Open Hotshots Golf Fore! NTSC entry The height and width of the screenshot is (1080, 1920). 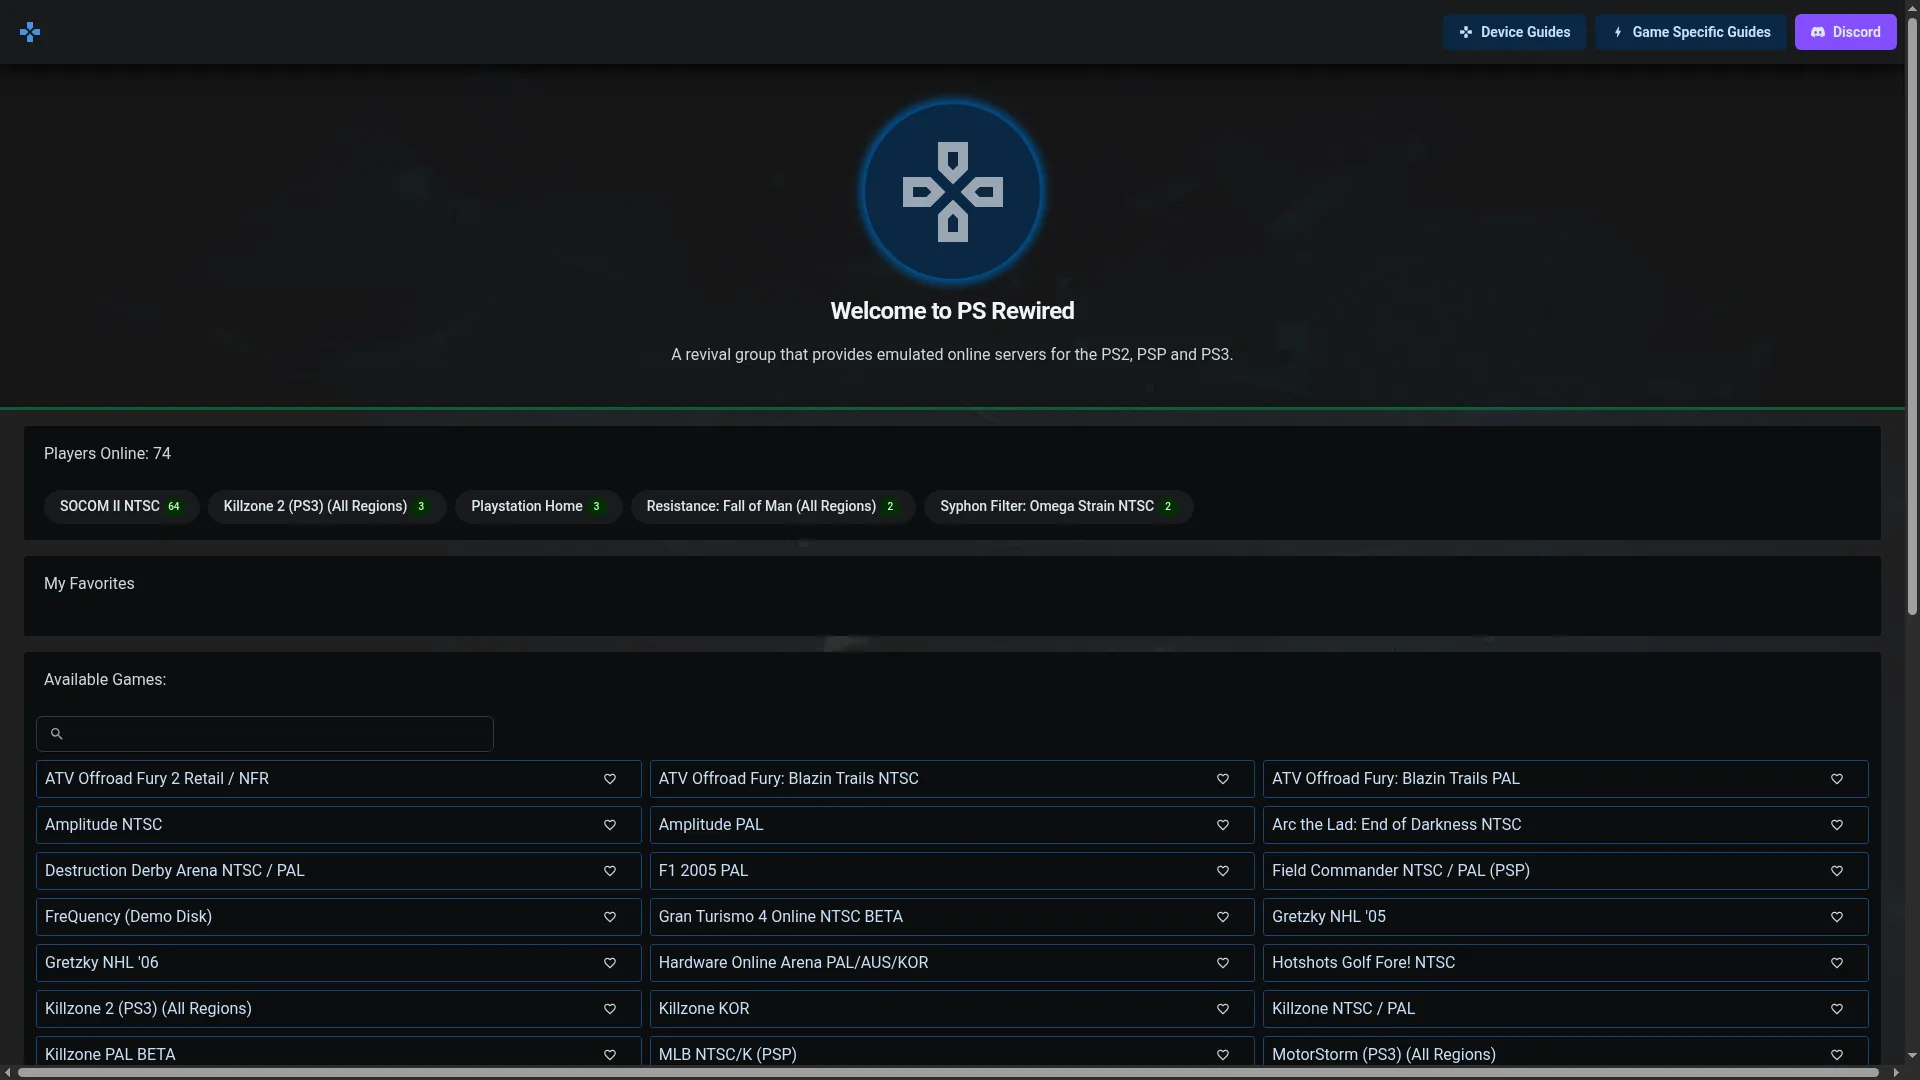tap(1565, 963)
